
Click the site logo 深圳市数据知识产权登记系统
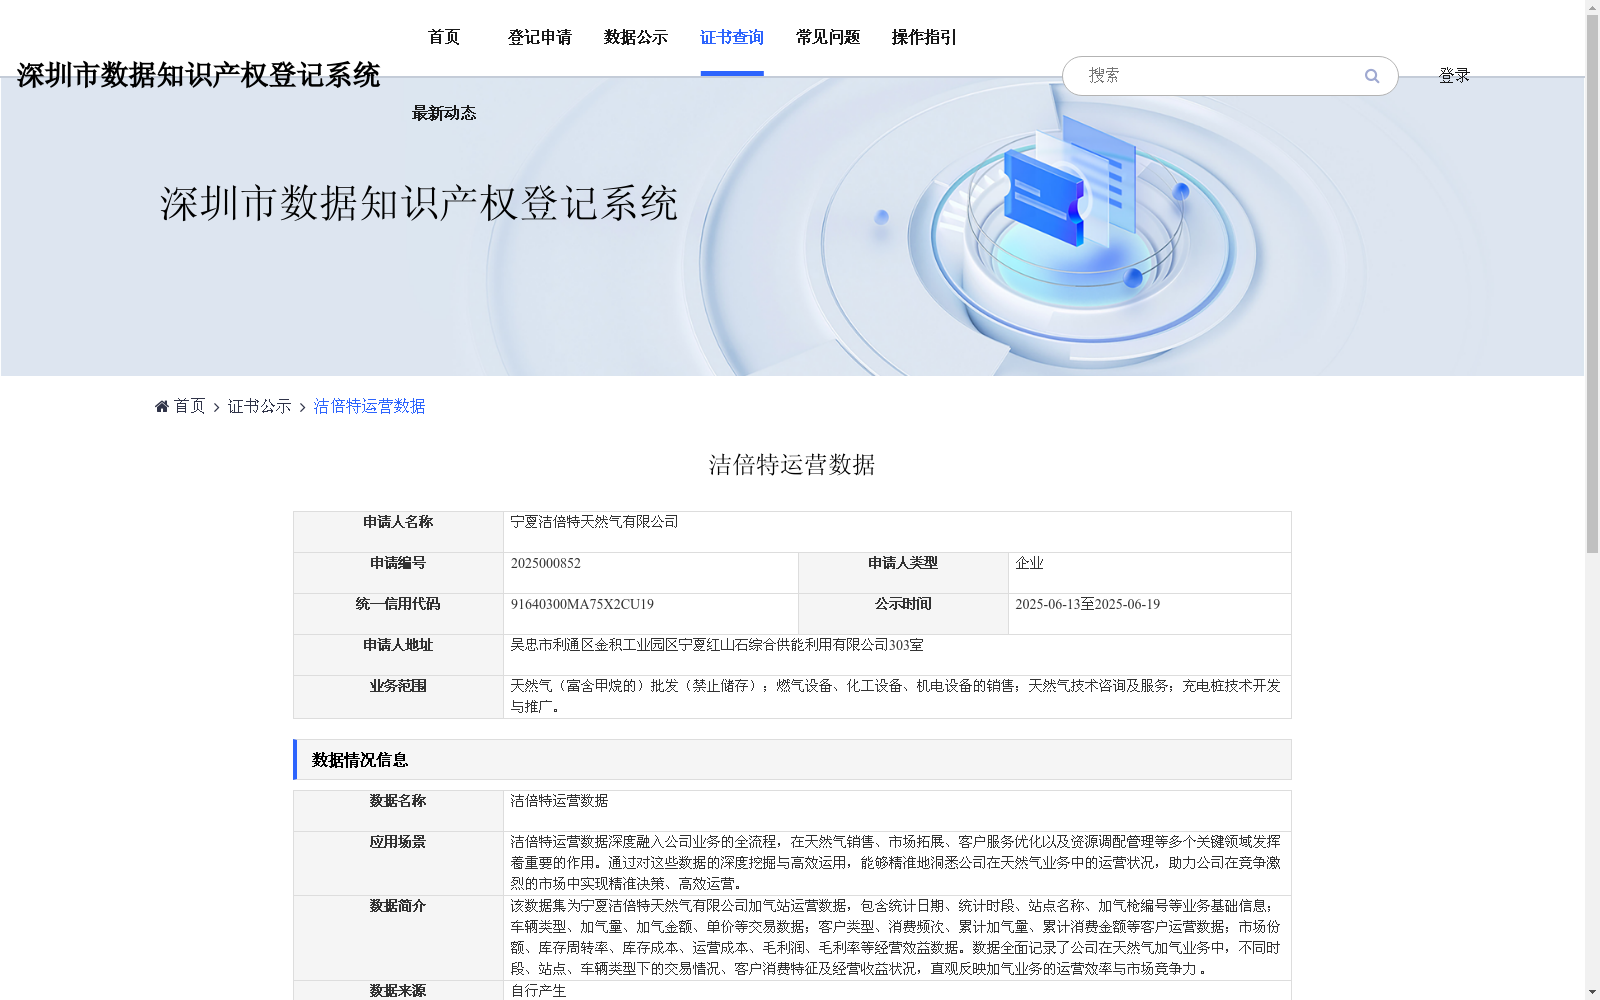[x=199, y=74]
